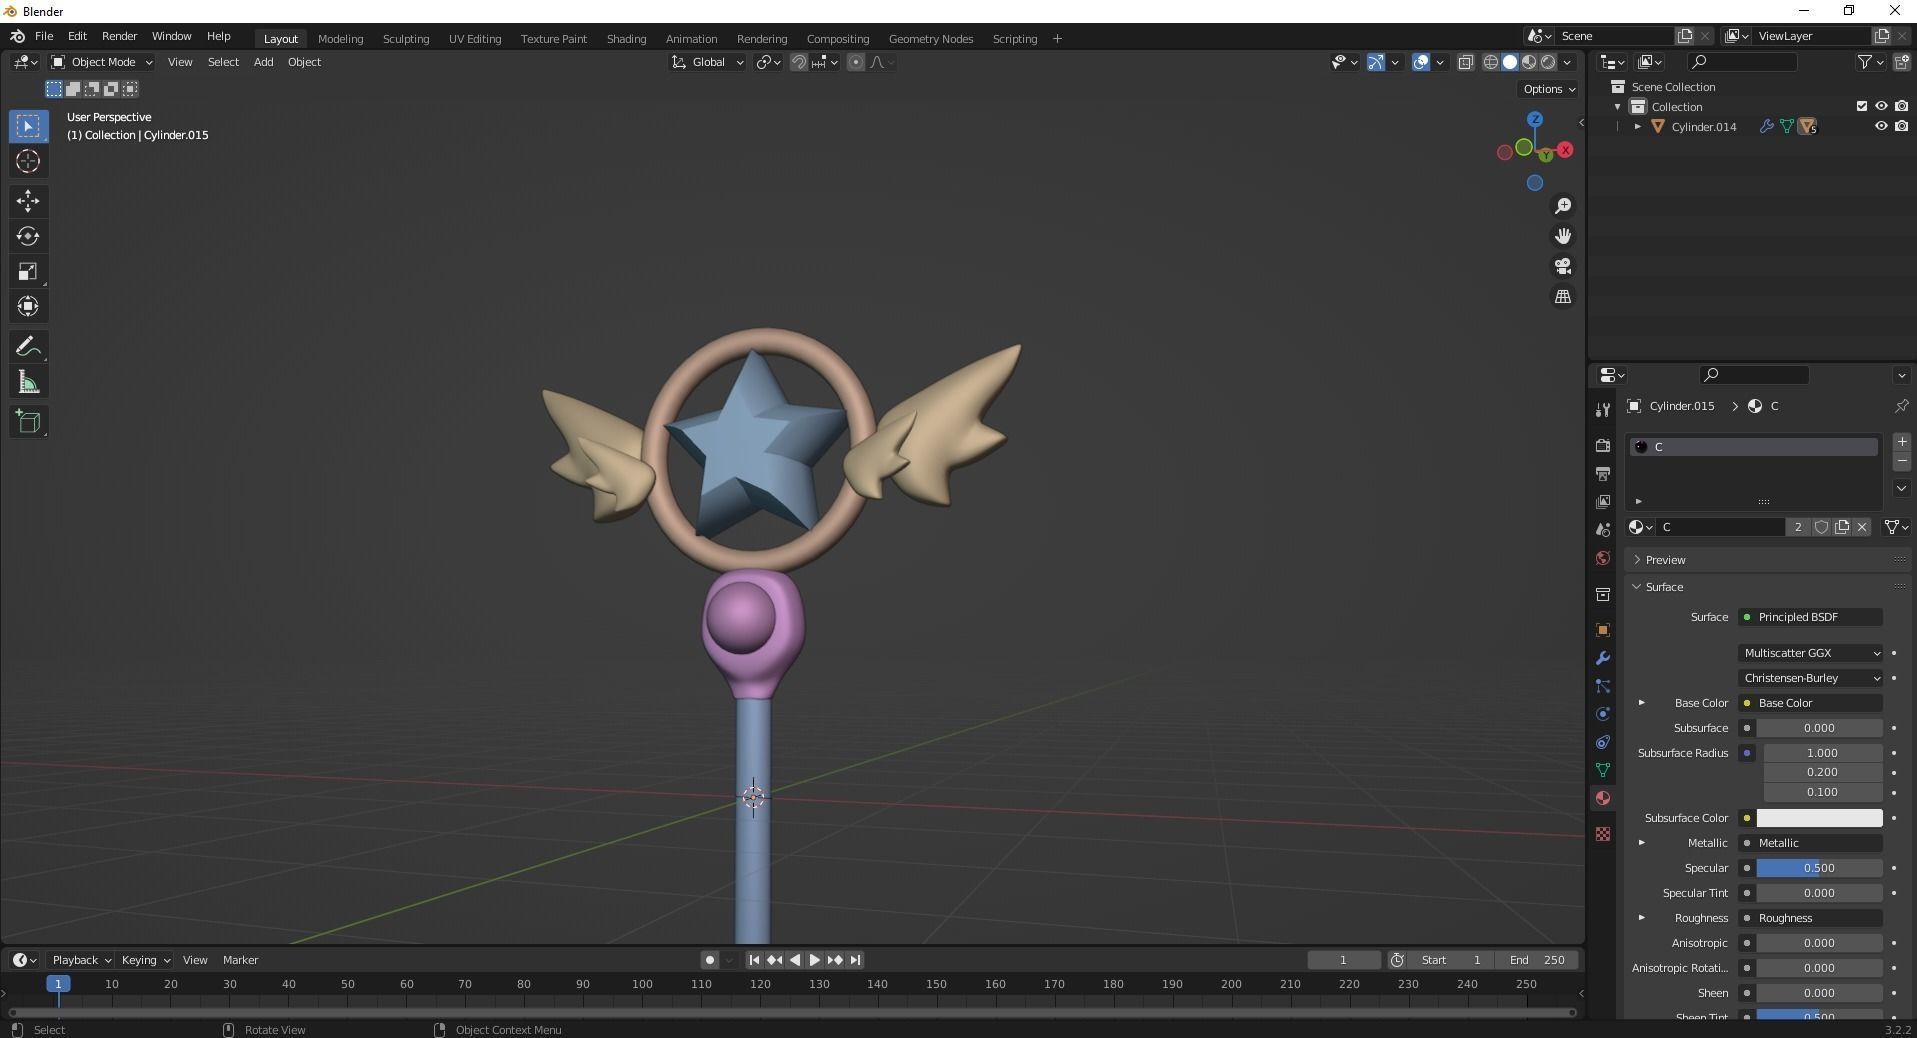Toggle snapping magnet
The image size is (1917, 1038).
799,62
